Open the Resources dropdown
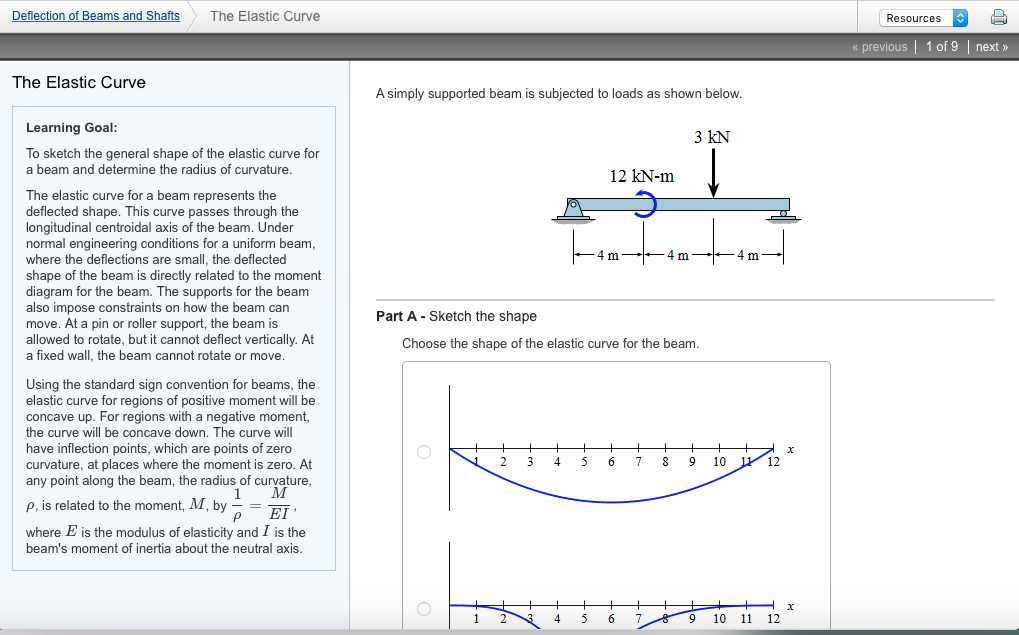This screenshot has width=1019, height=635. click(x=922, y=17)
